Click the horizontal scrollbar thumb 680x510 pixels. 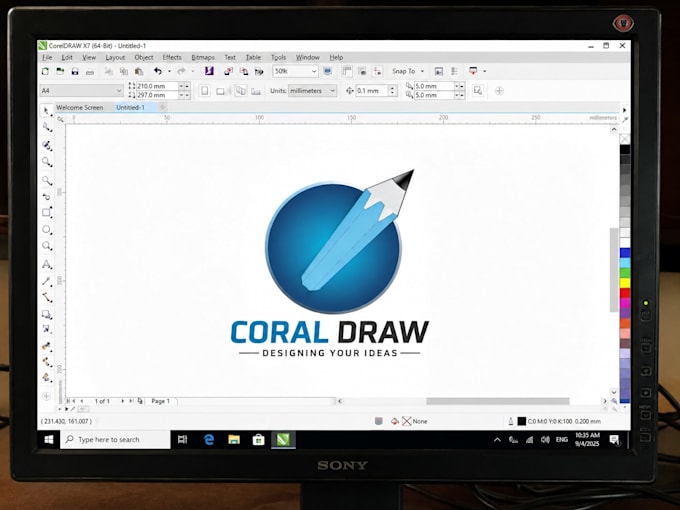(498, 401)
